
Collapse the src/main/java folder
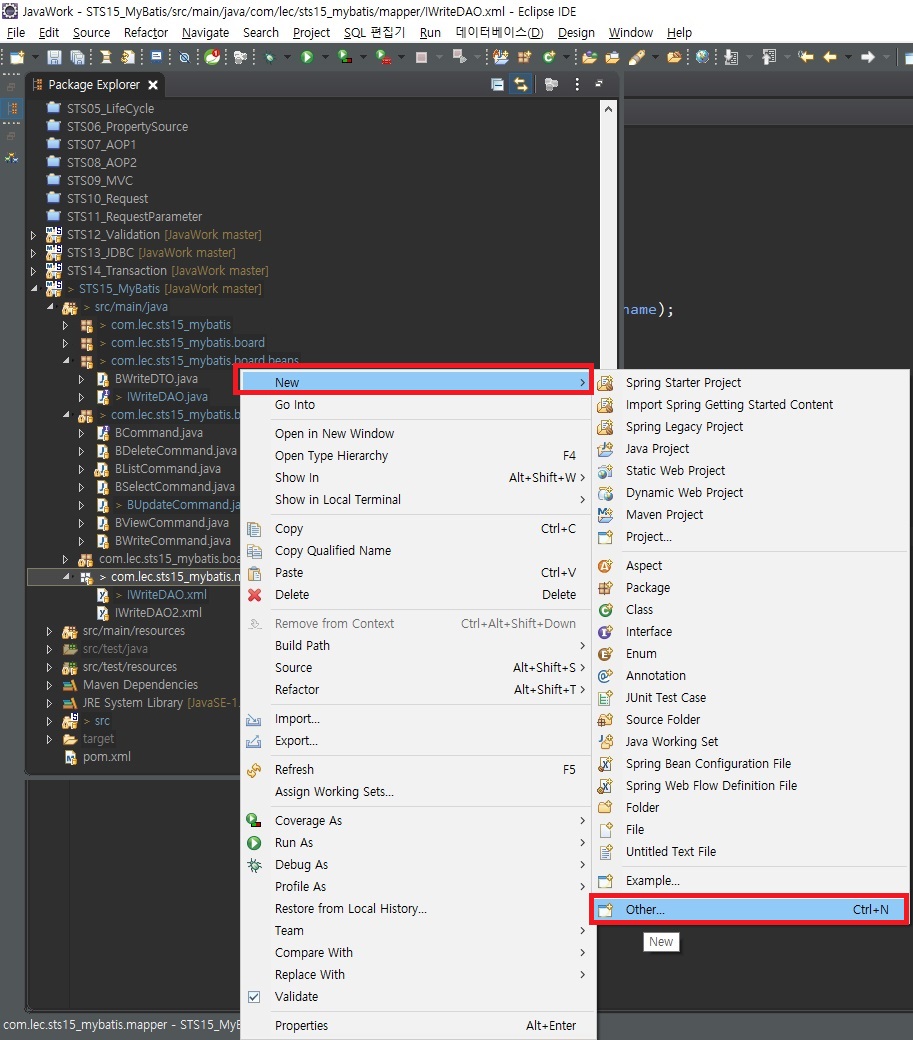tap(49, 306)
